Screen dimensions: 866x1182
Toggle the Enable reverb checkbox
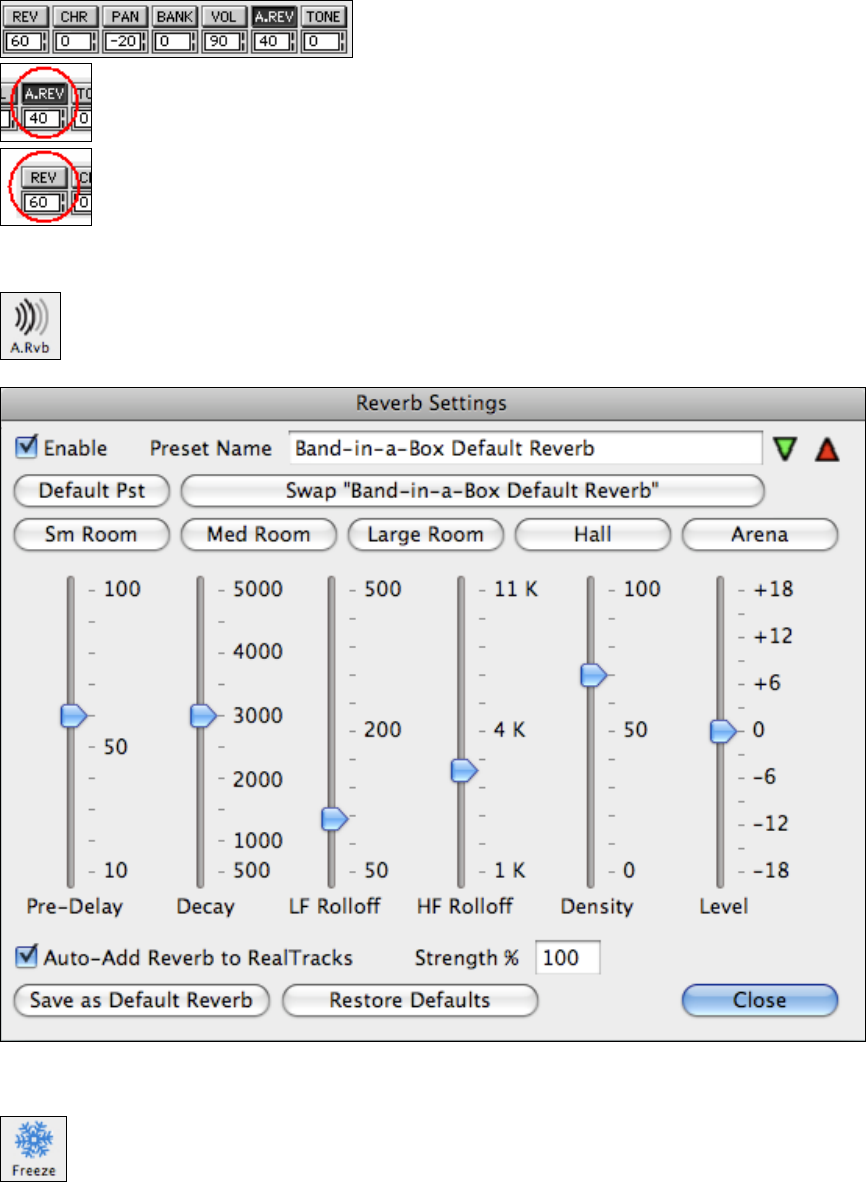pyautogui.click(x=26, y=447)
